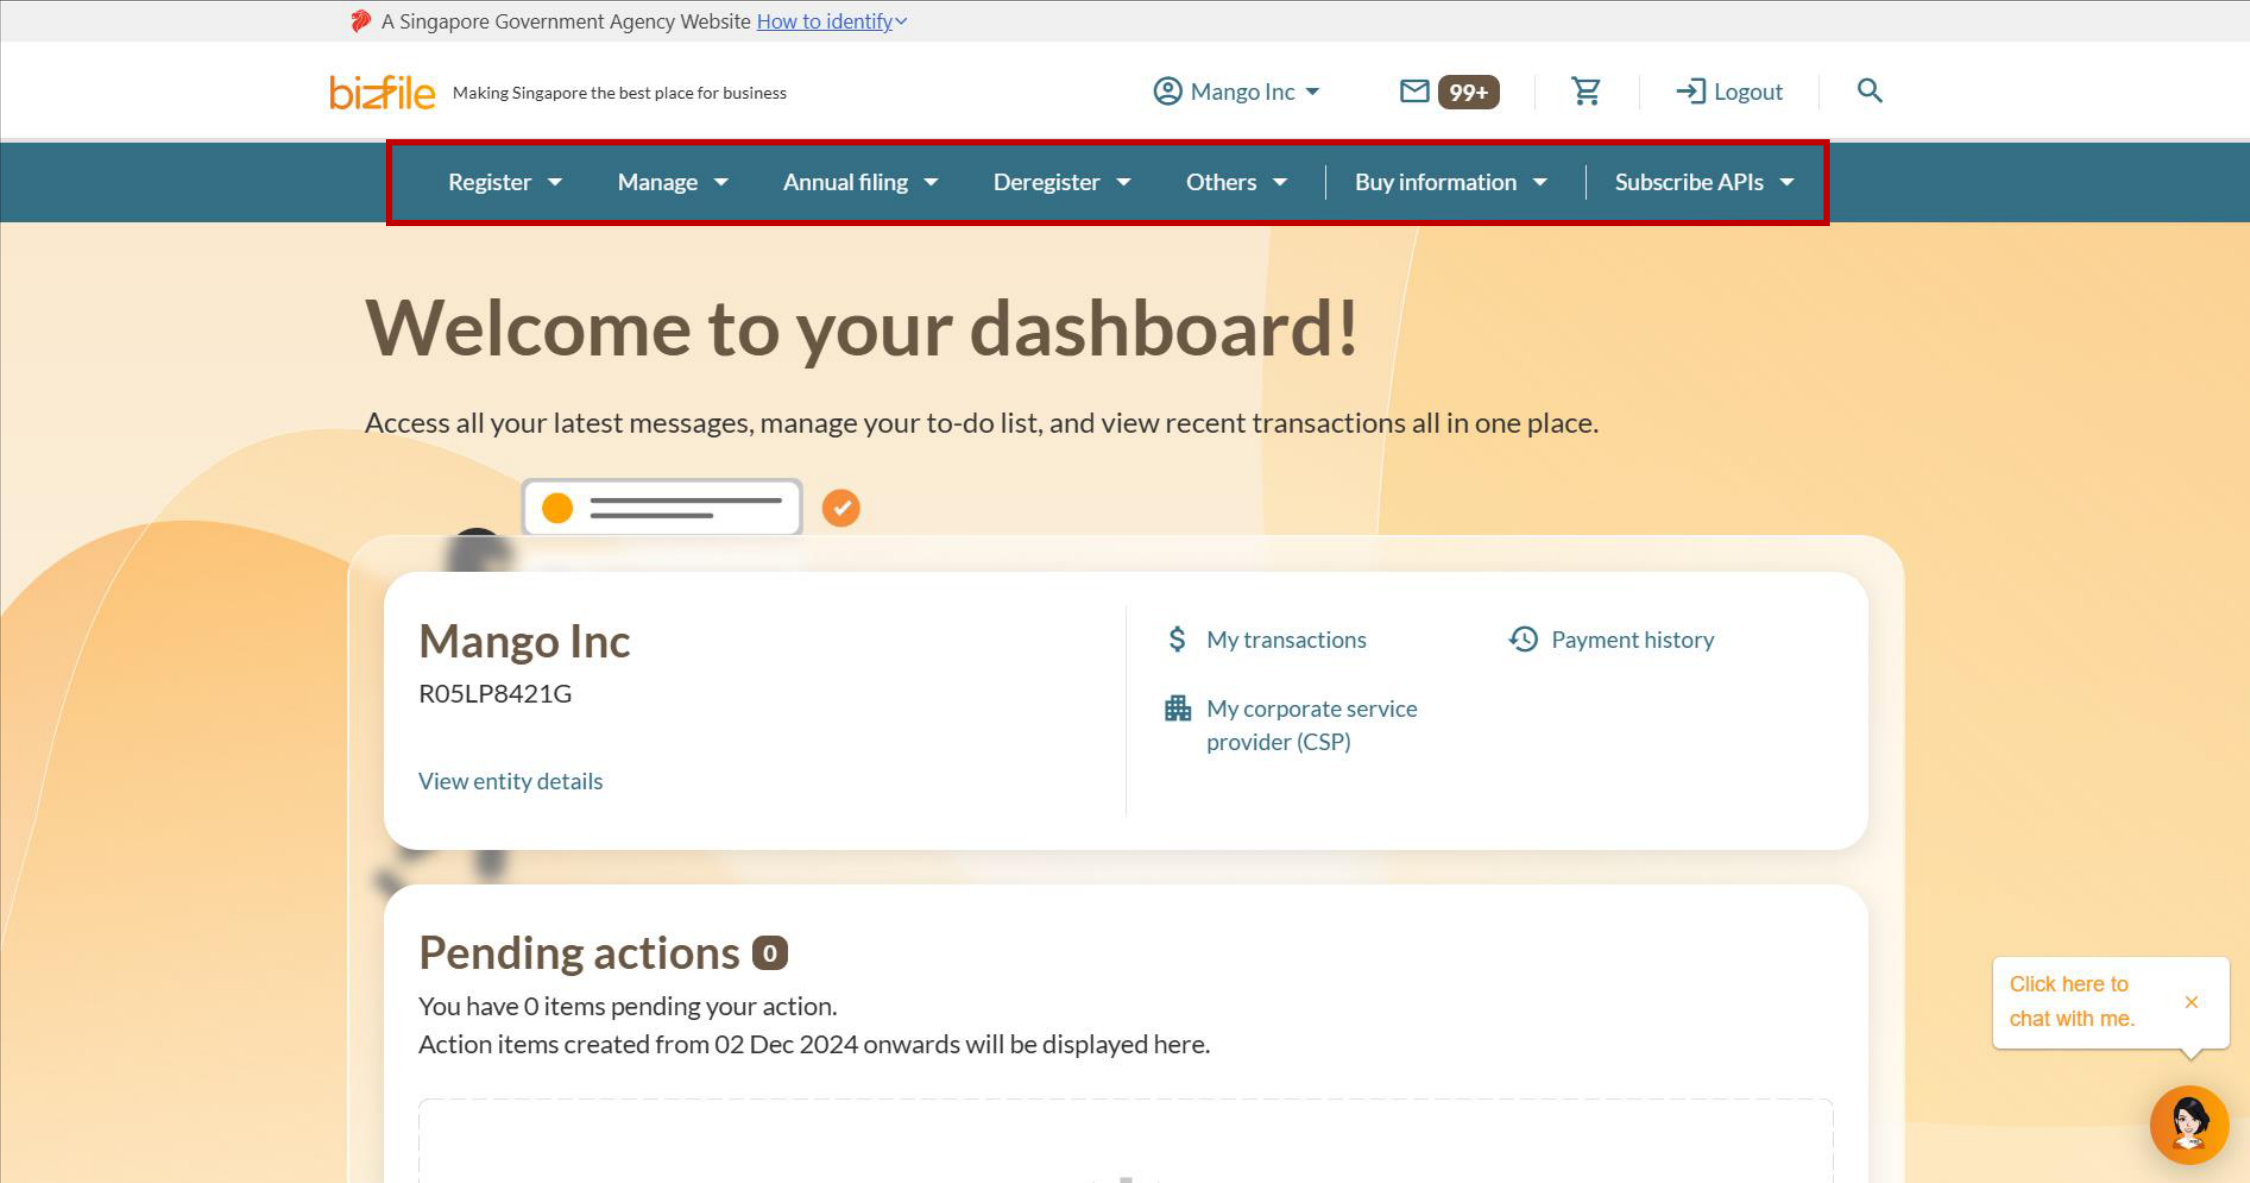Open the Mango Inc account dropdown

(x=1237, y=91)
